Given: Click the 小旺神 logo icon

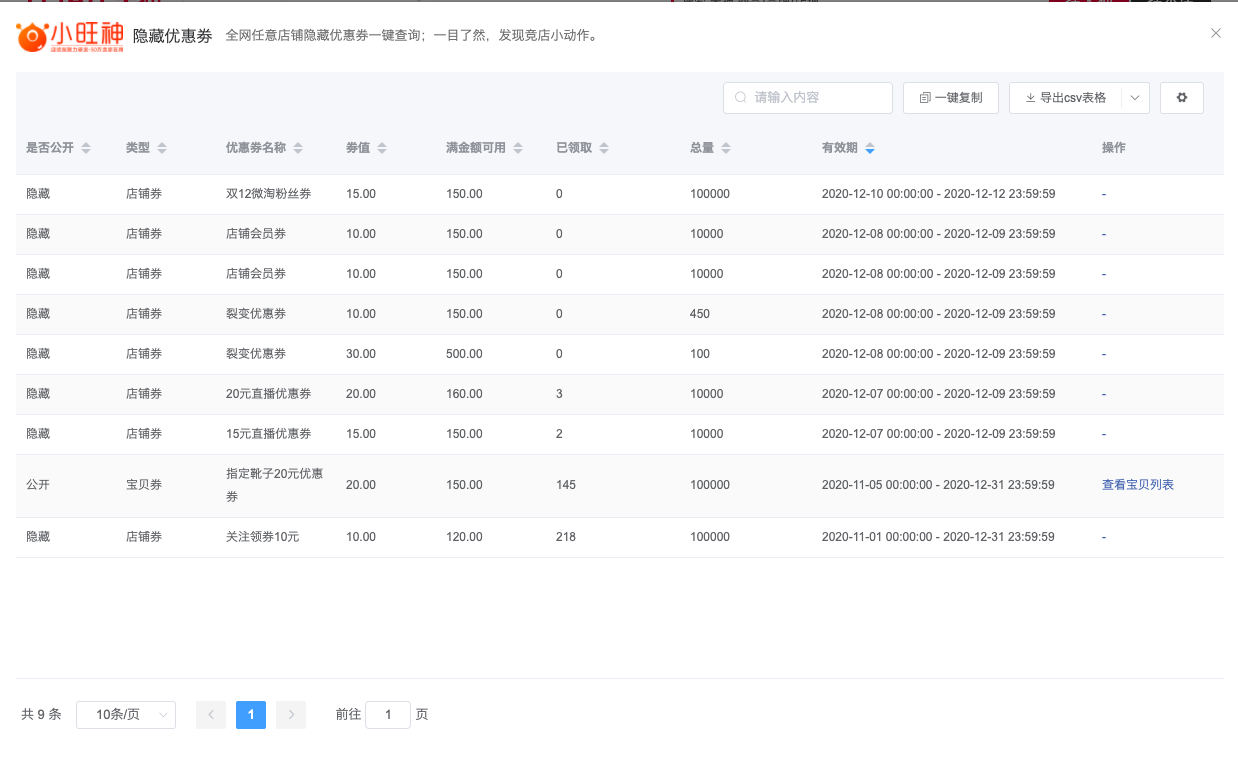Looking at the screenshot, I should pyautogui.click(x=70, y=36).
